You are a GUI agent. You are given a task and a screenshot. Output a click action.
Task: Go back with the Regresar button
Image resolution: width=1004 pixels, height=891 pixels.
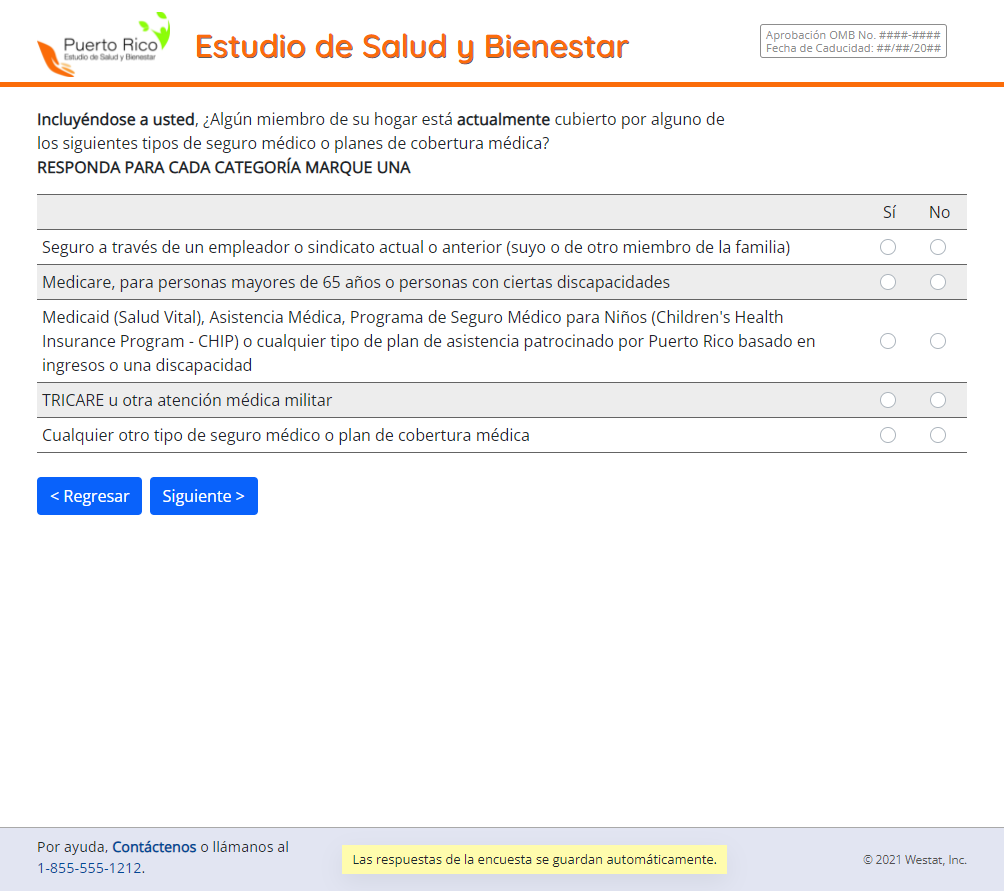(x=90, y=496)
